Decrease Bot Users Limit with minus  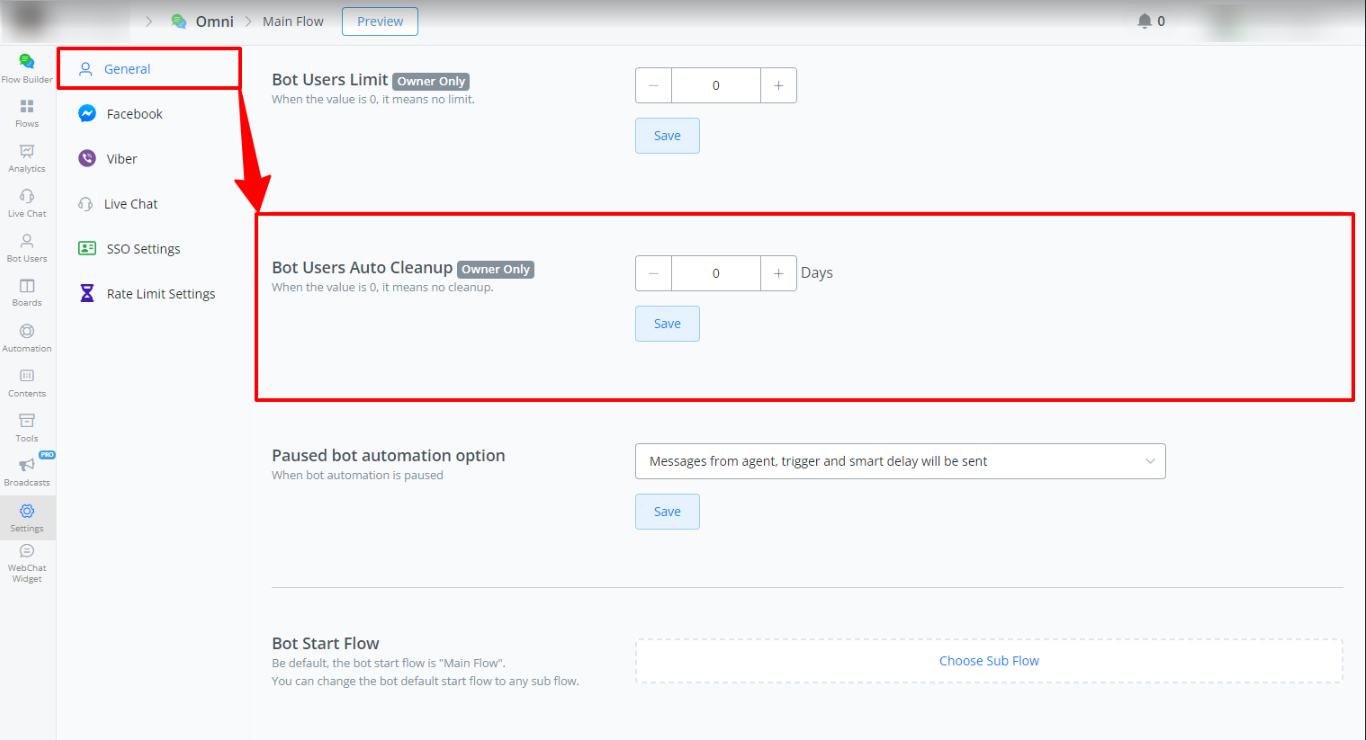tap(653, 86)
